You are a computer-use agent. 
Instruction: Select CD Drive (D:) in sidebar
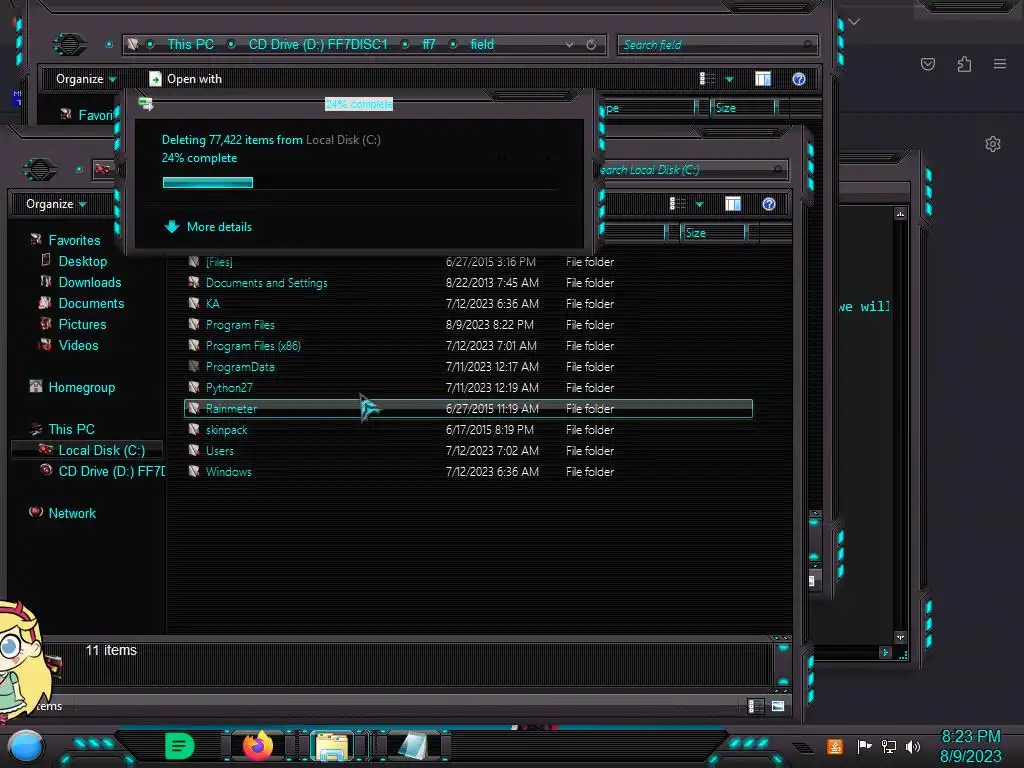[111, 471]
